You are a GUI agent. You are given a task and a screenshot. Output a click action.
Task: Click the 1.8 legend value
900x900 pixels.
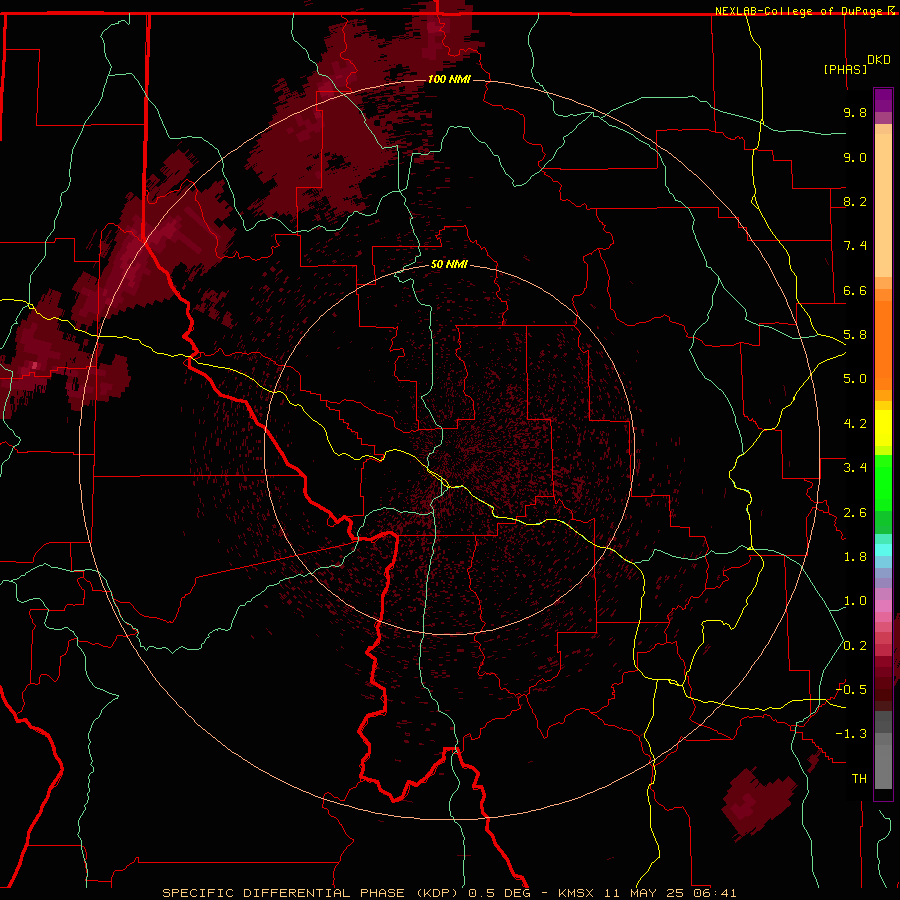(x=855, y=557)
